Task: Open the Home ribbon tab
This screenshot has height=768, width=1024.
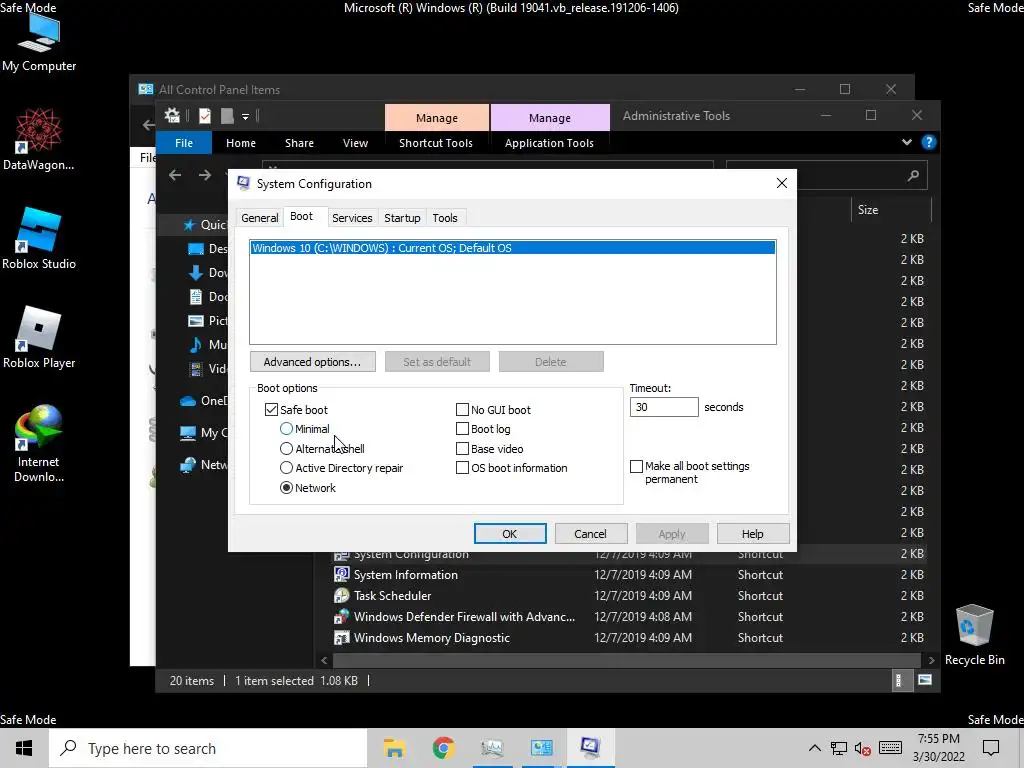Action: click(x=241, y=143)
